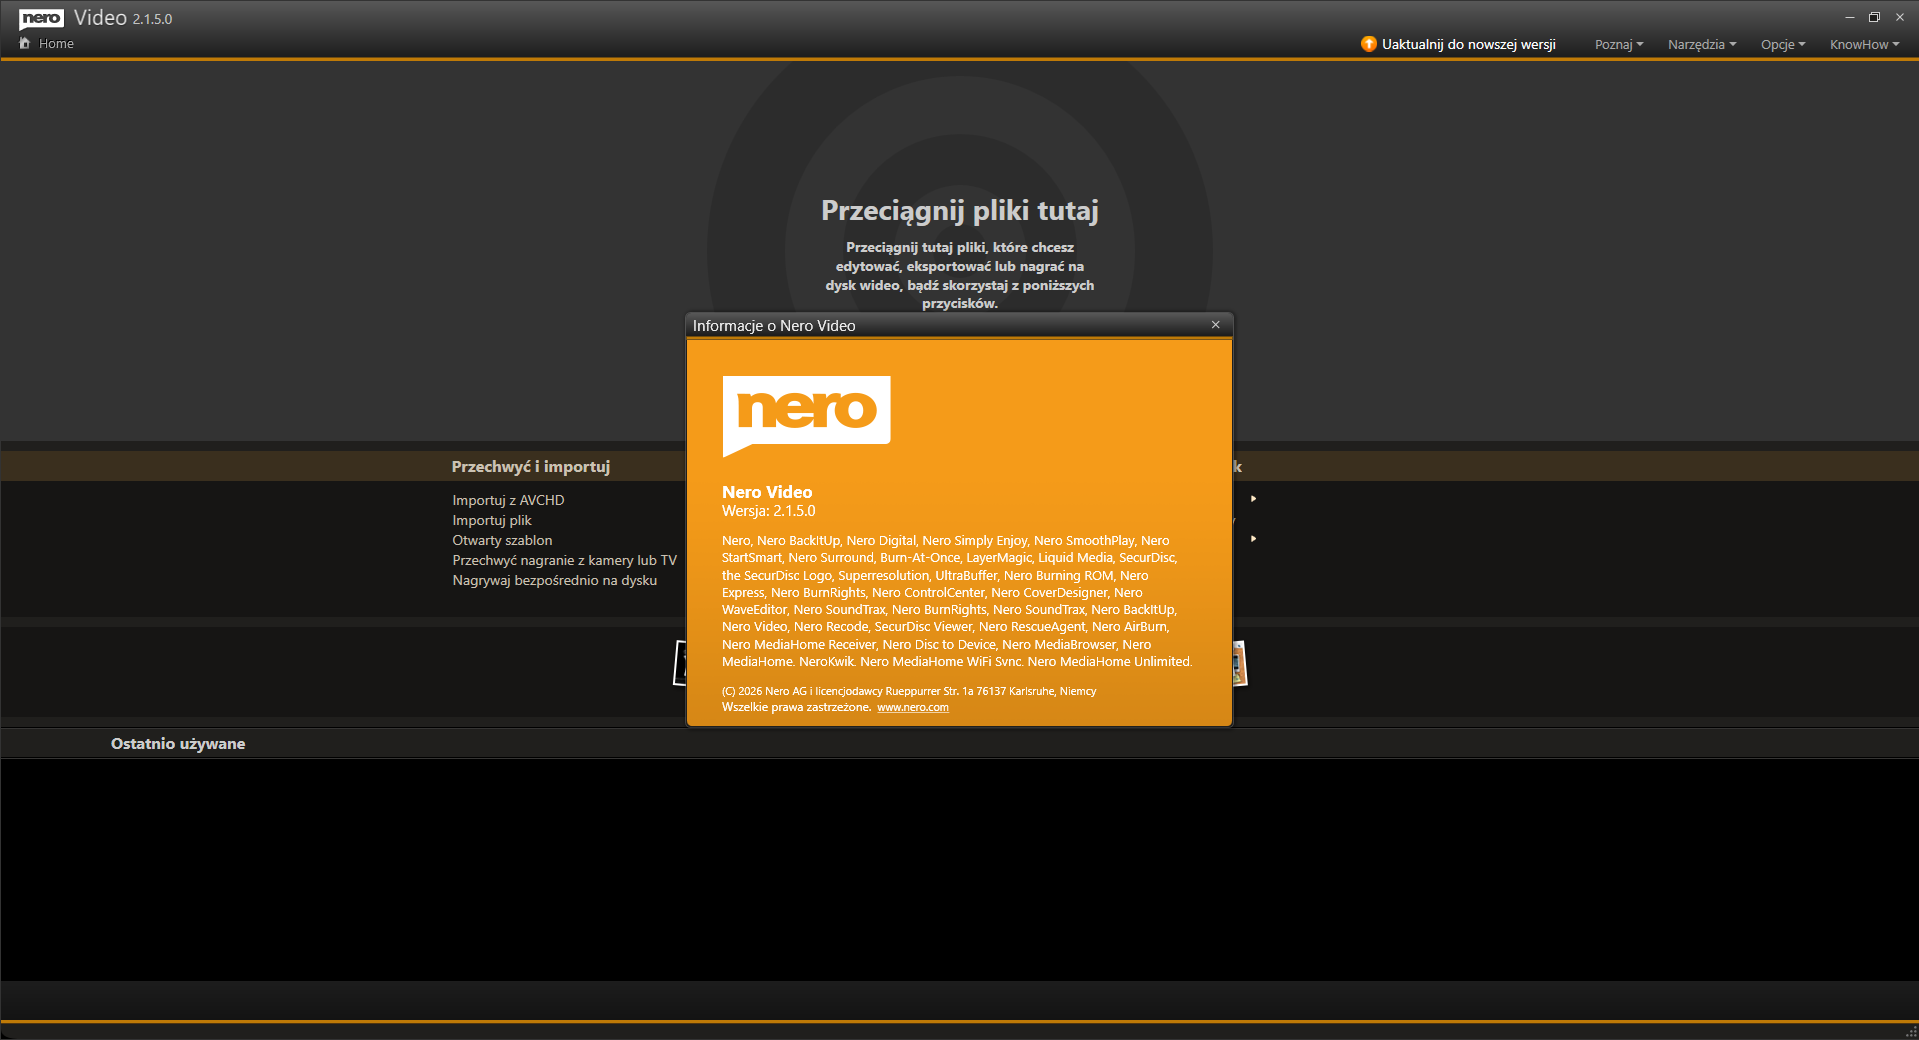The image size is (1919, 1040).
Task: Choose Nagrywaj bezpośrednio na dysku
Action: point(554,580)
